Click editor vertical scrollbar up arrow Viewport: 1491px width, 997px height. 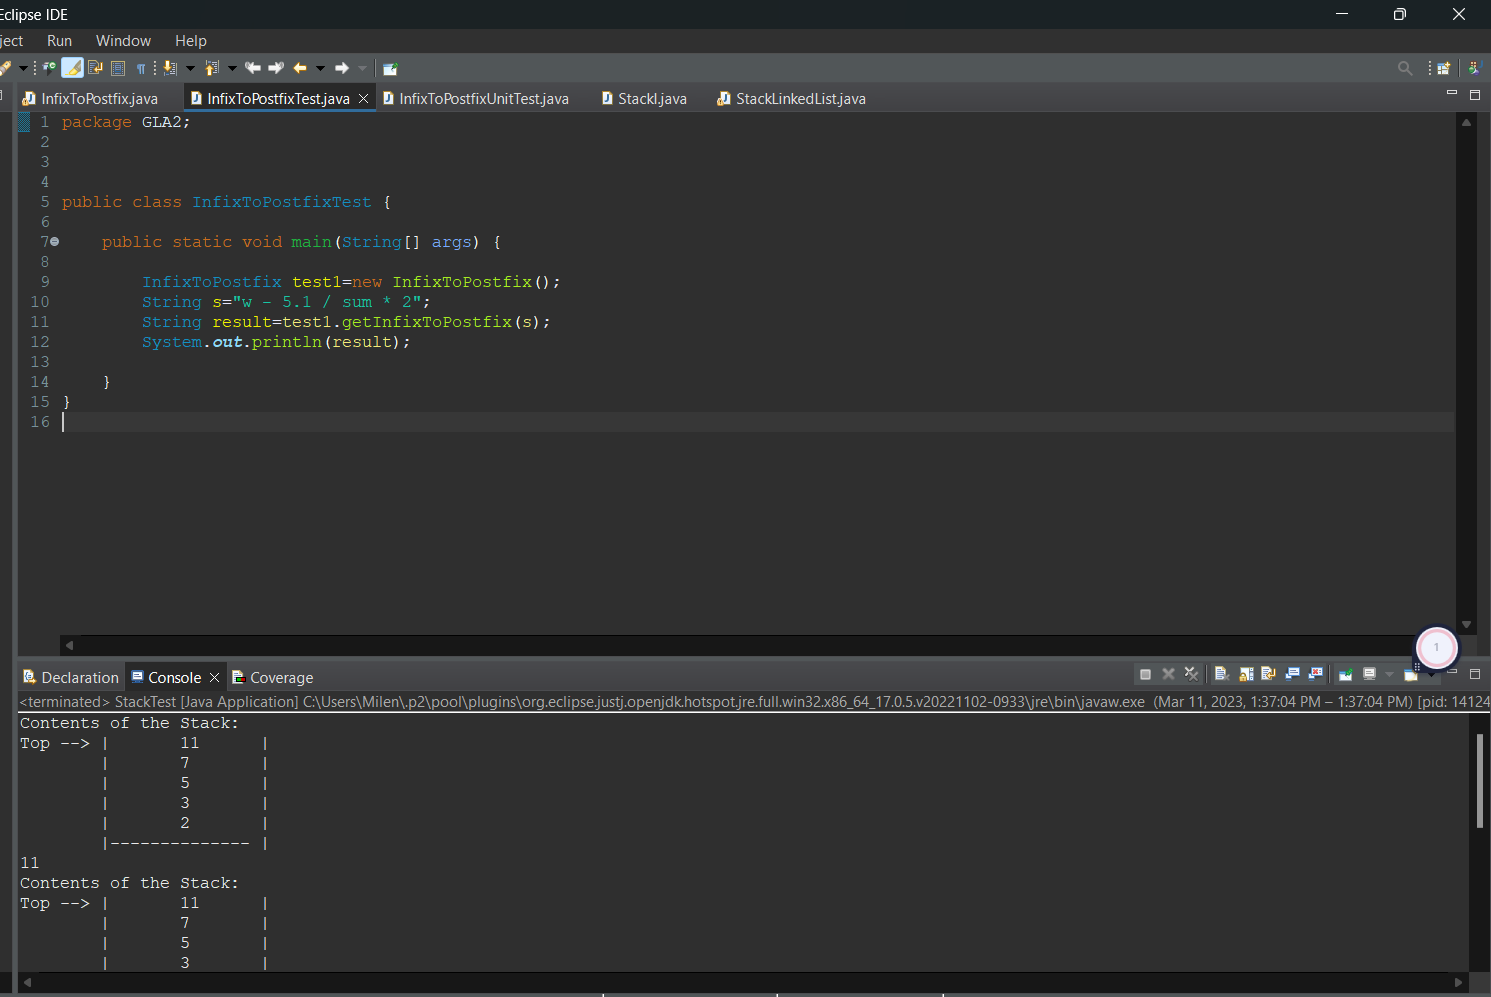click(1466, 122)
